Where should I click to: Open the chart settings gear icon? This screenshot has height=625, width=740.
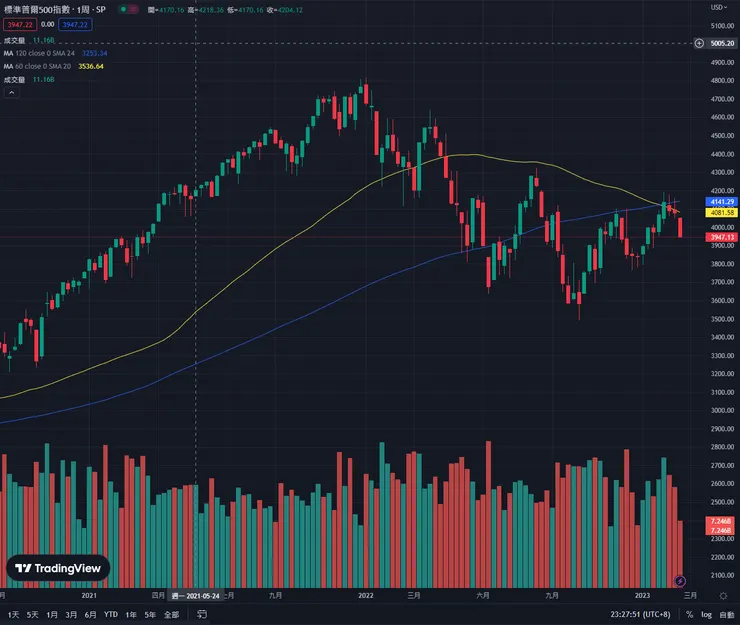click(723, 596)
